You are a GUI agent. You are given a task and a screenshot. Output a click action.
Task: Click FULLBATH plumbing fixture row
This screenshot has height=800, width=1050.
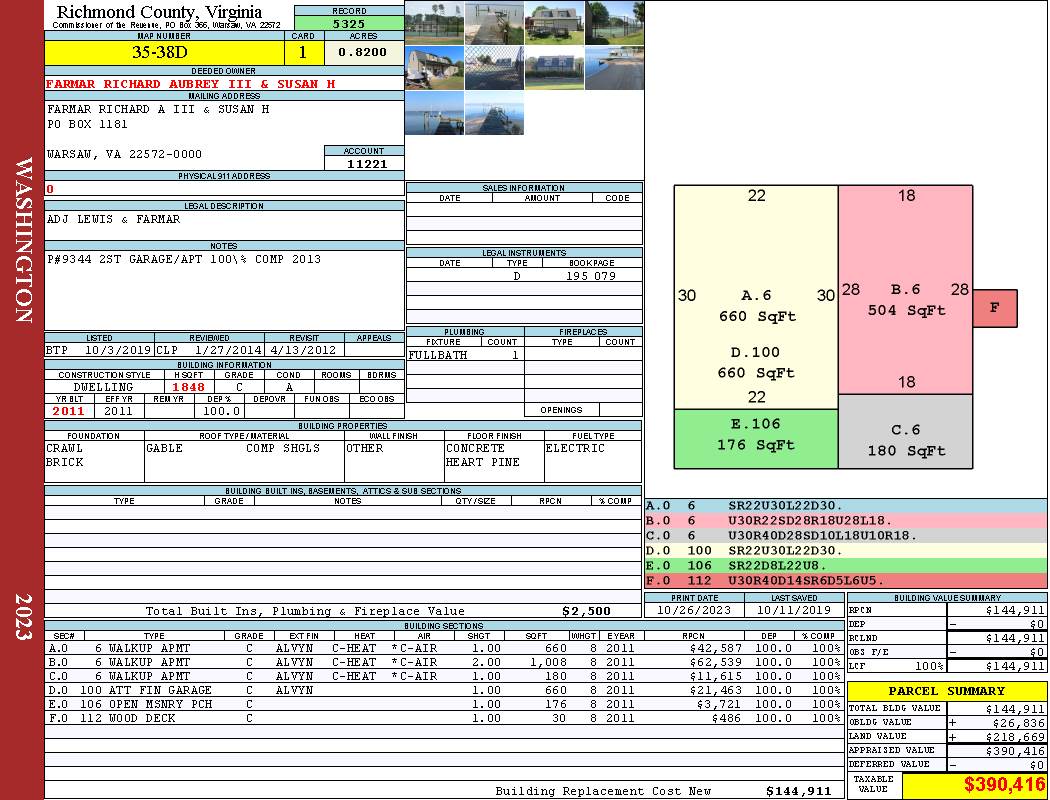pos(465,355)
